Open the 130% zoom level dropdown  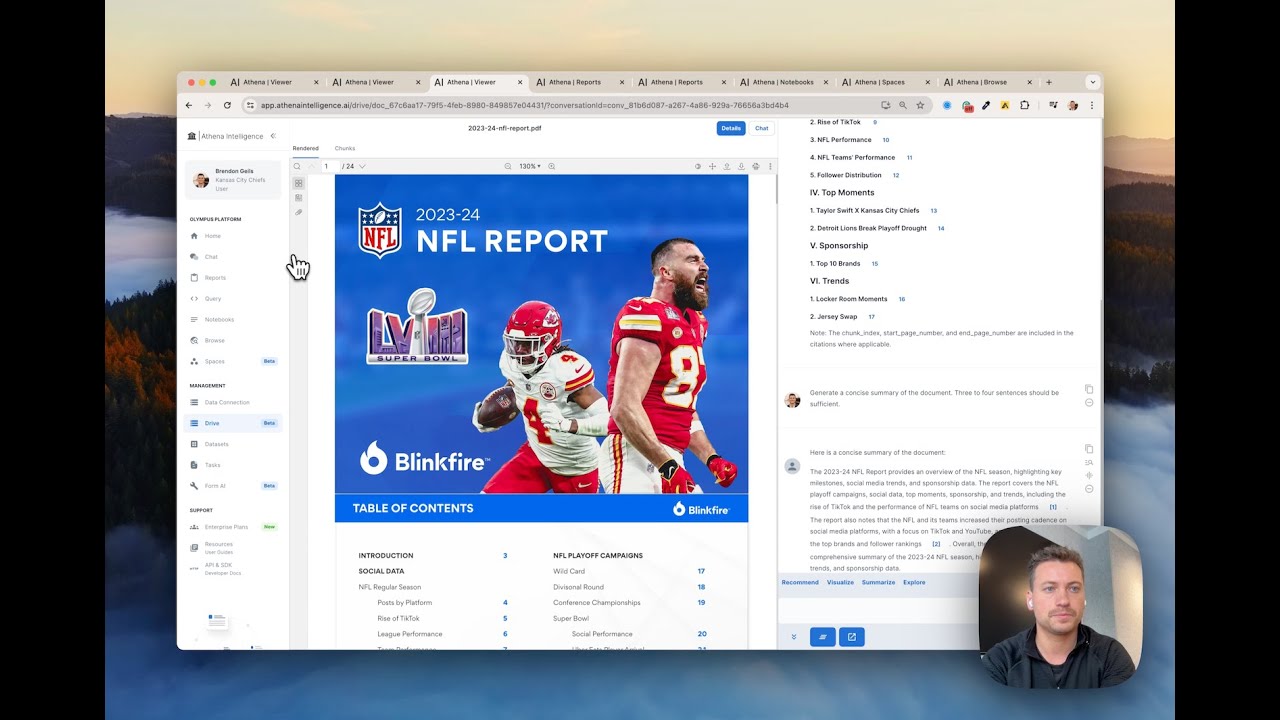tap(529, 166)
